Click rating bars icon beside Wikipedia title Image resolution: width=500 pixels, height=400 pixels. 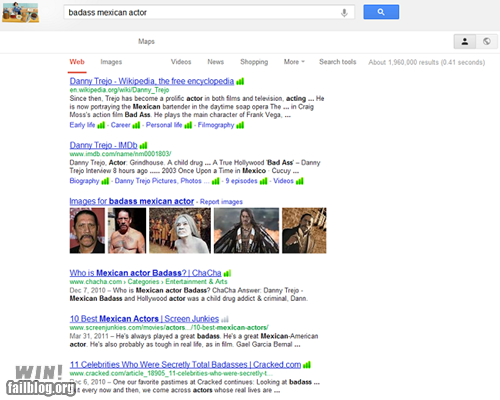[x=240, y=81]
